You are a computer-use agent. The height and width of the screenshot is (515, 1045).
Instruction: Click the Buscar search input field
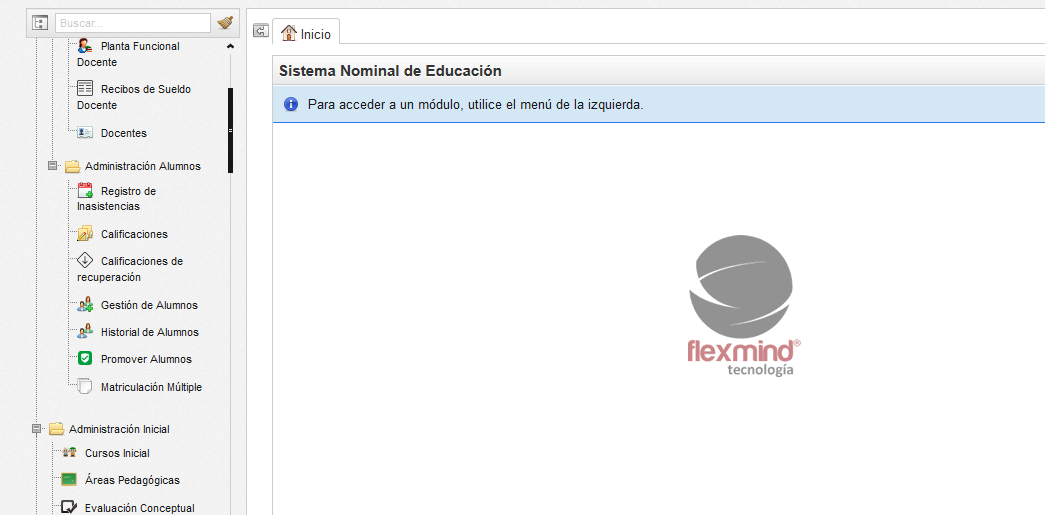click(133, 23)
